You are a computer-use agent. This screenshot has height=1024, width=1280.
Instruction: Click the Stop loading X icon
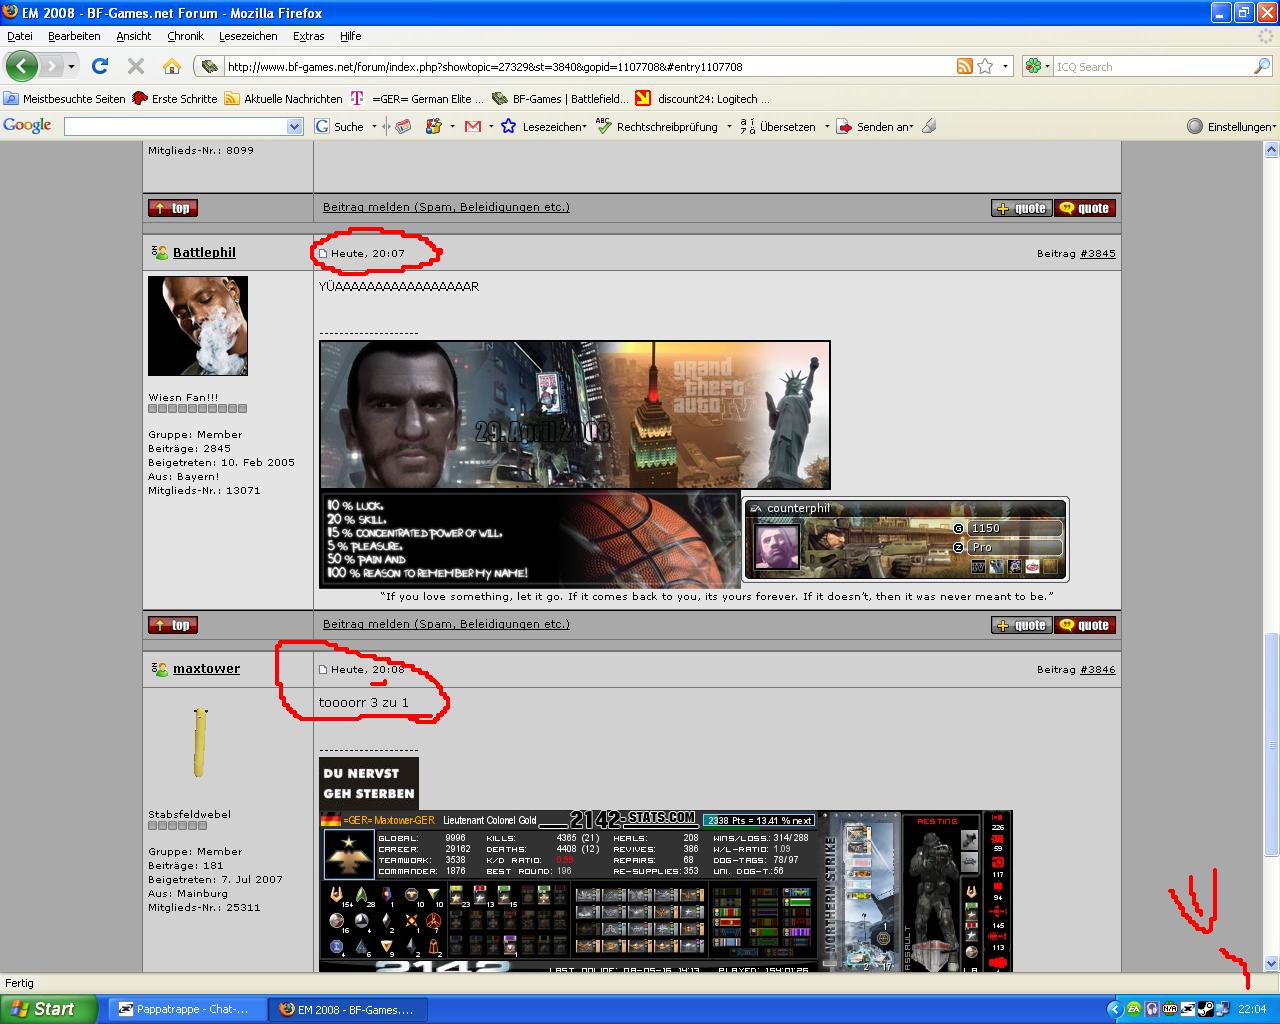pyautogui.click(x=136, y=66)
